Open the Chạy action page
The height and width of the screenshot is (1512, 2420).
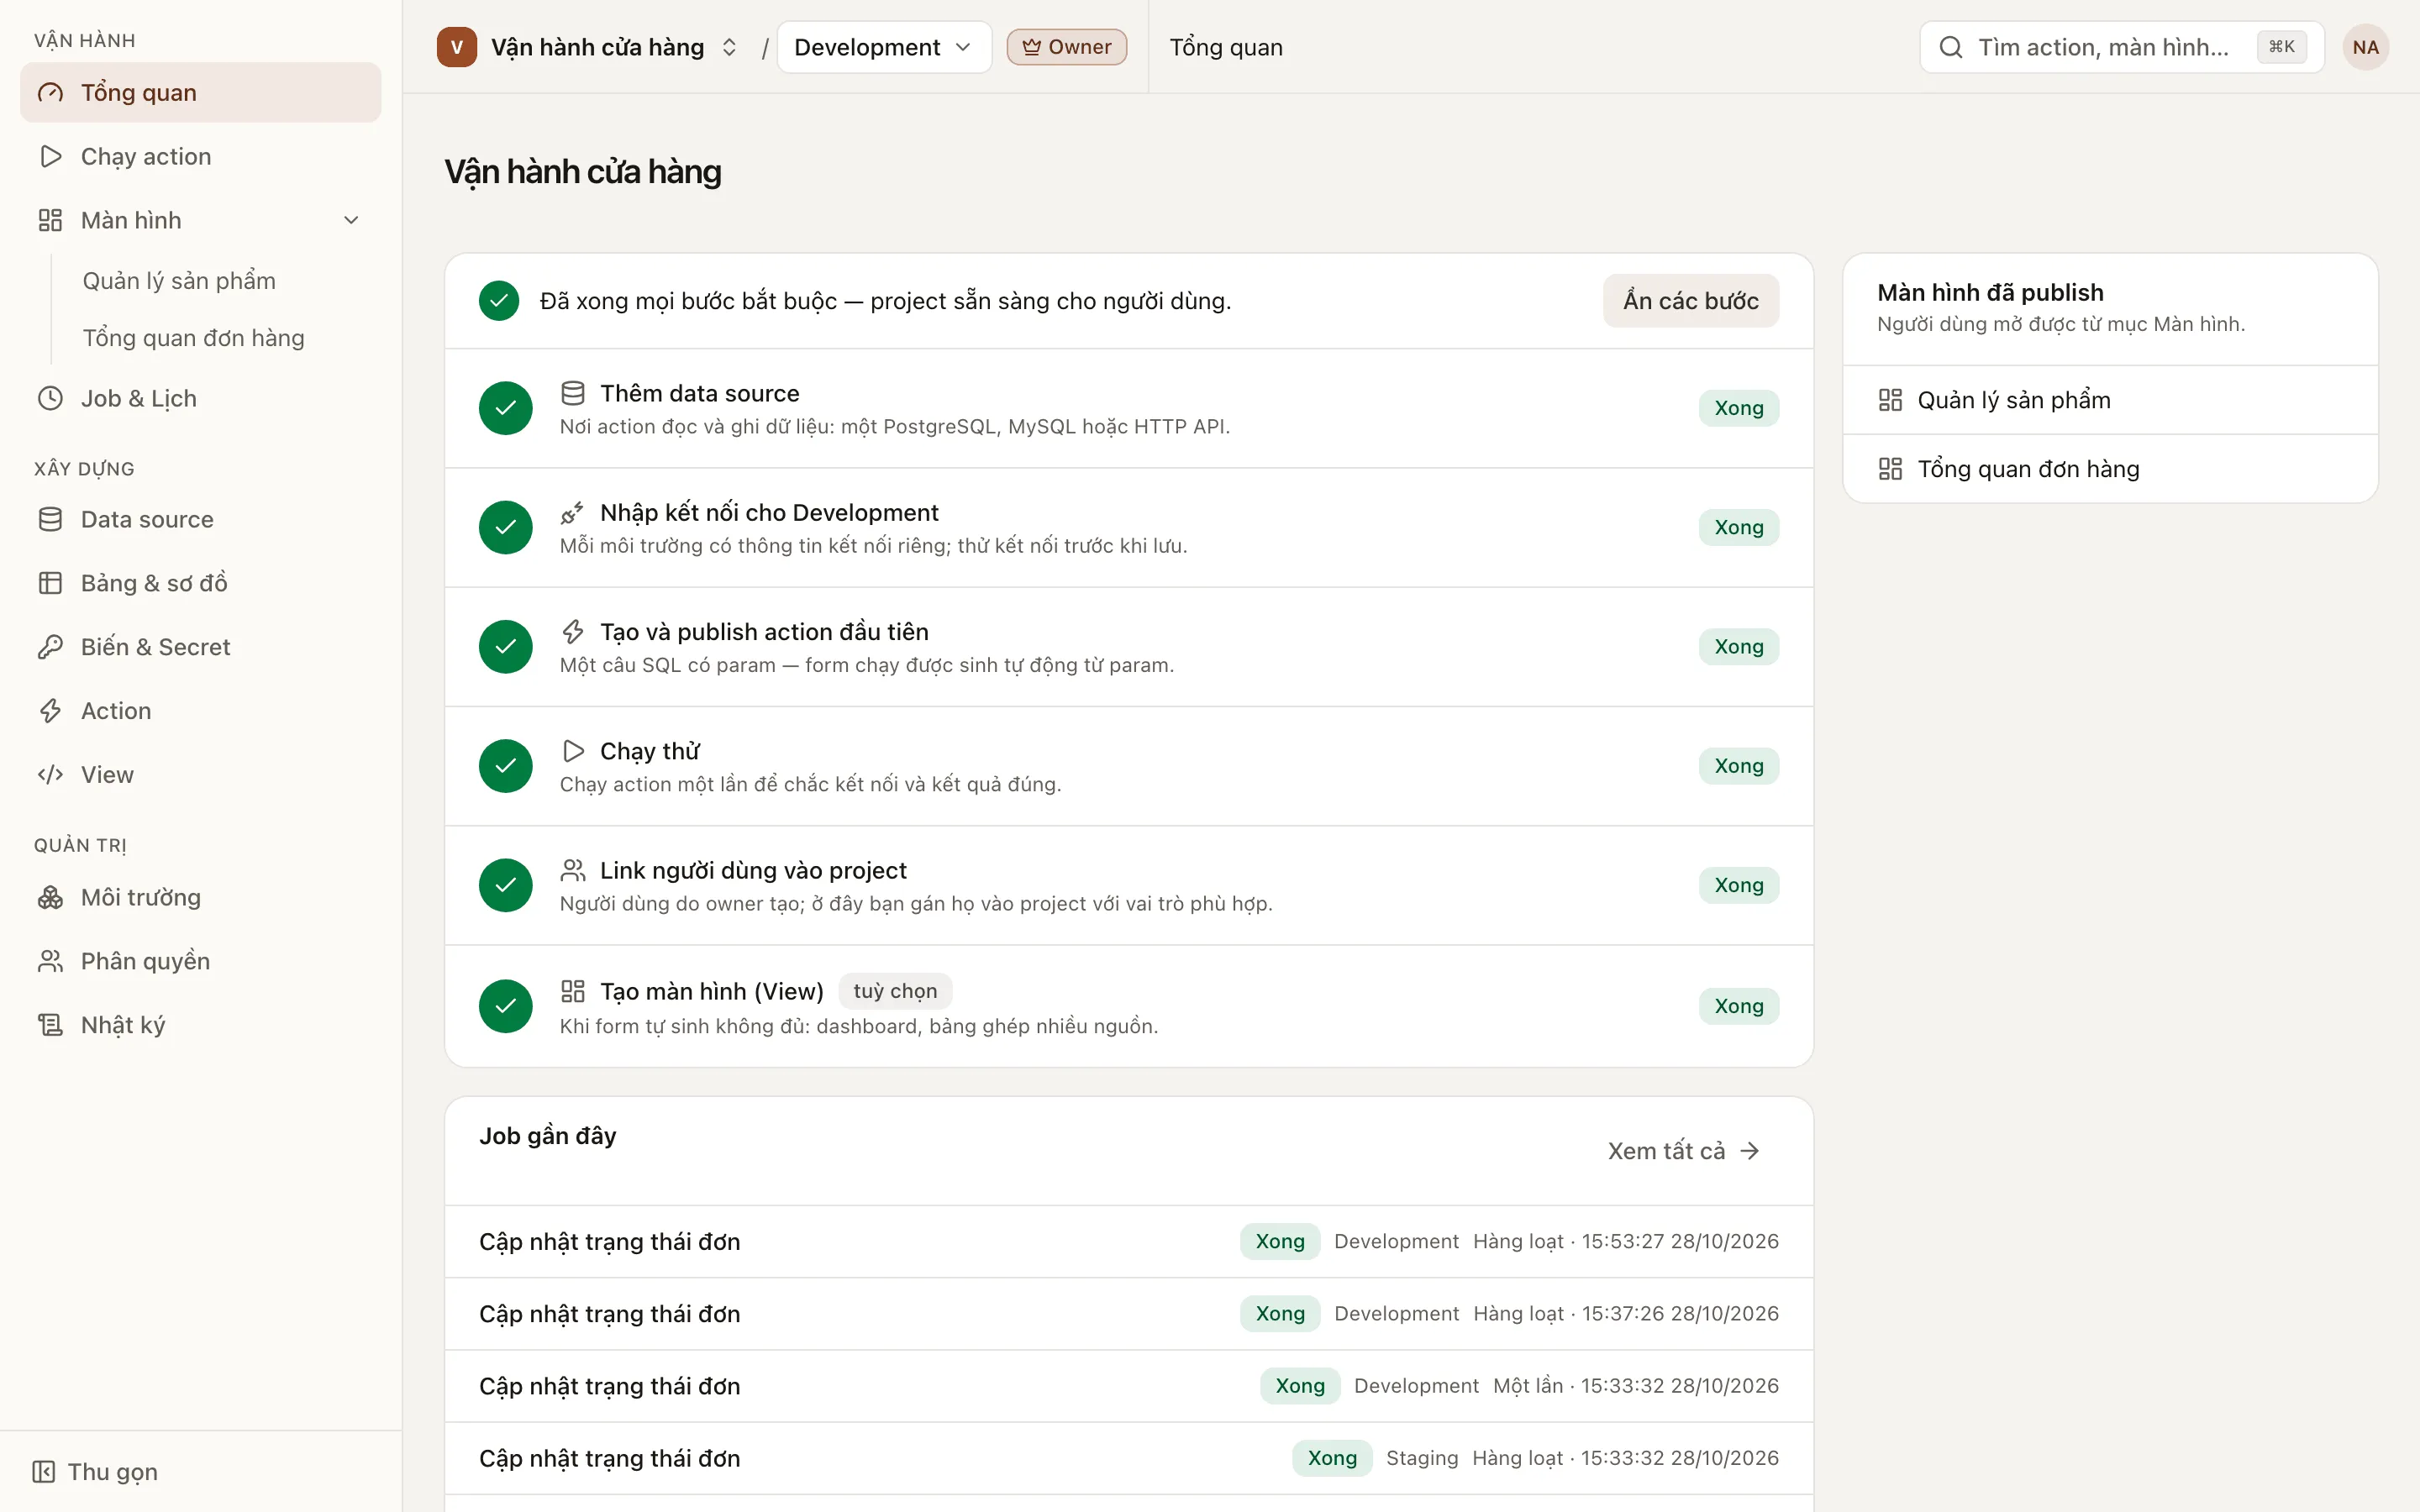[200, 156]
